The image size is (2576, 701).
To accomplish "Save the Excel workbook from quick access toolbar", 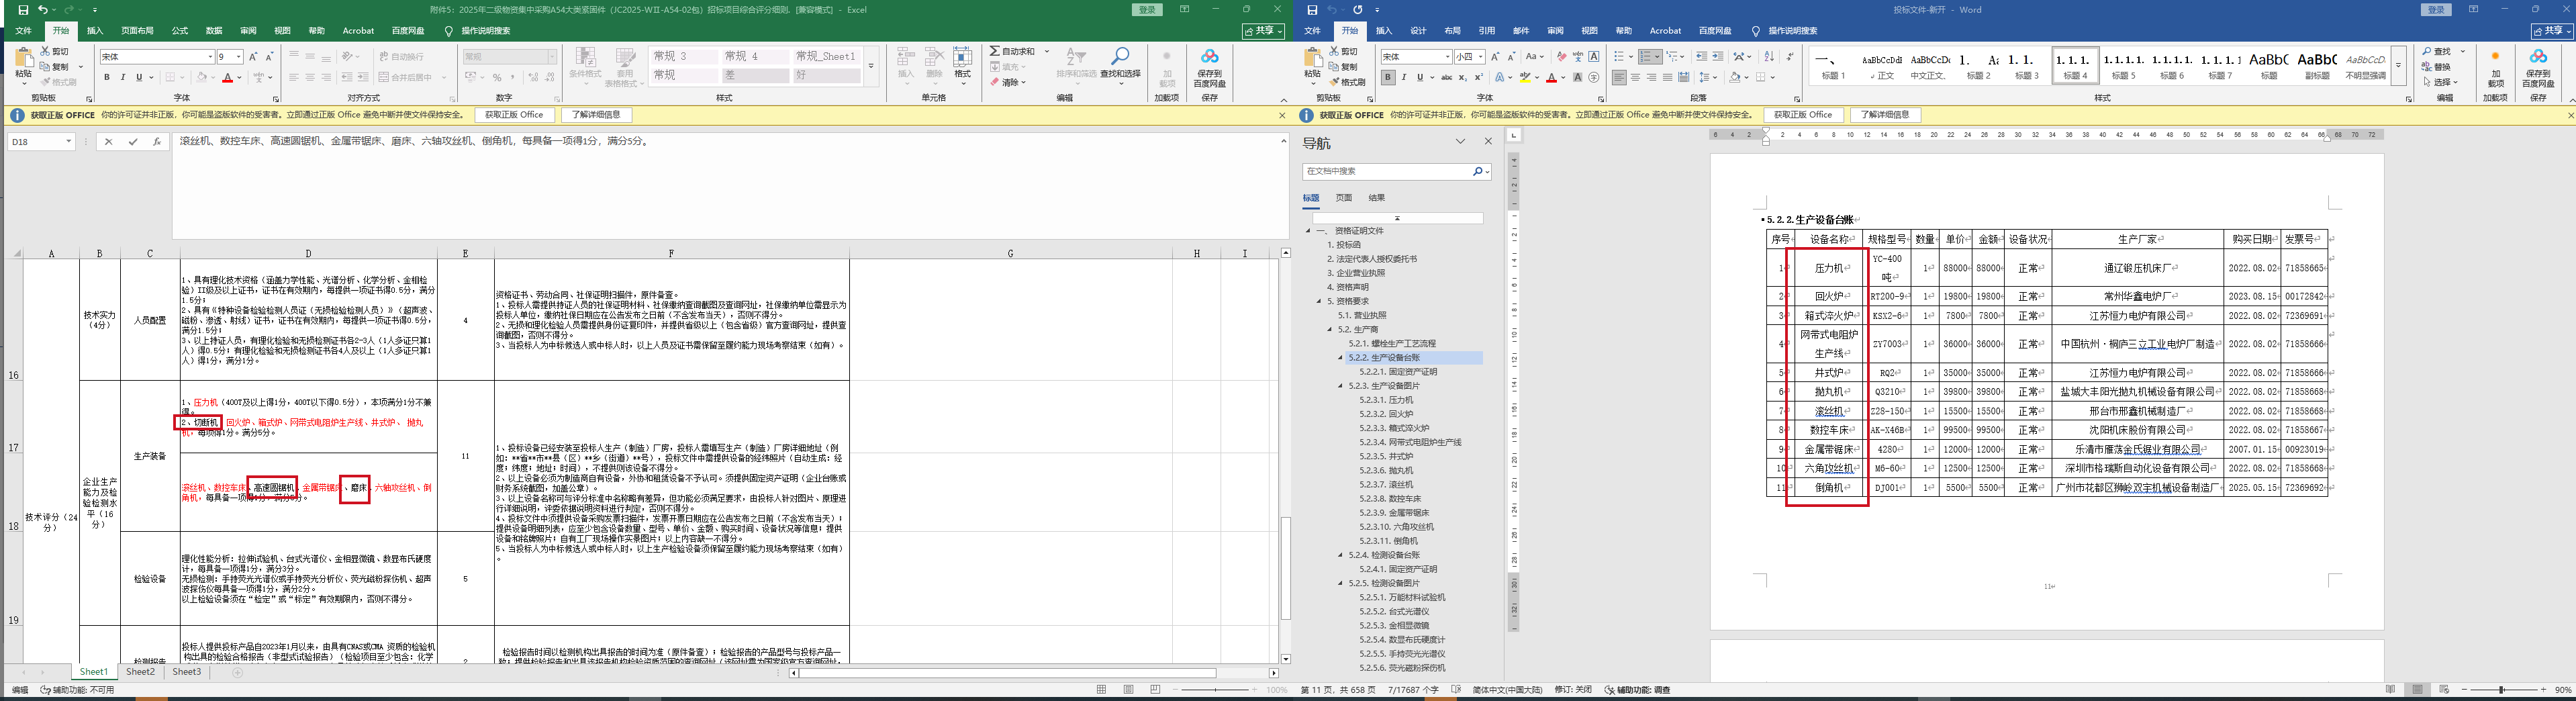I will [x=23, y=10].
